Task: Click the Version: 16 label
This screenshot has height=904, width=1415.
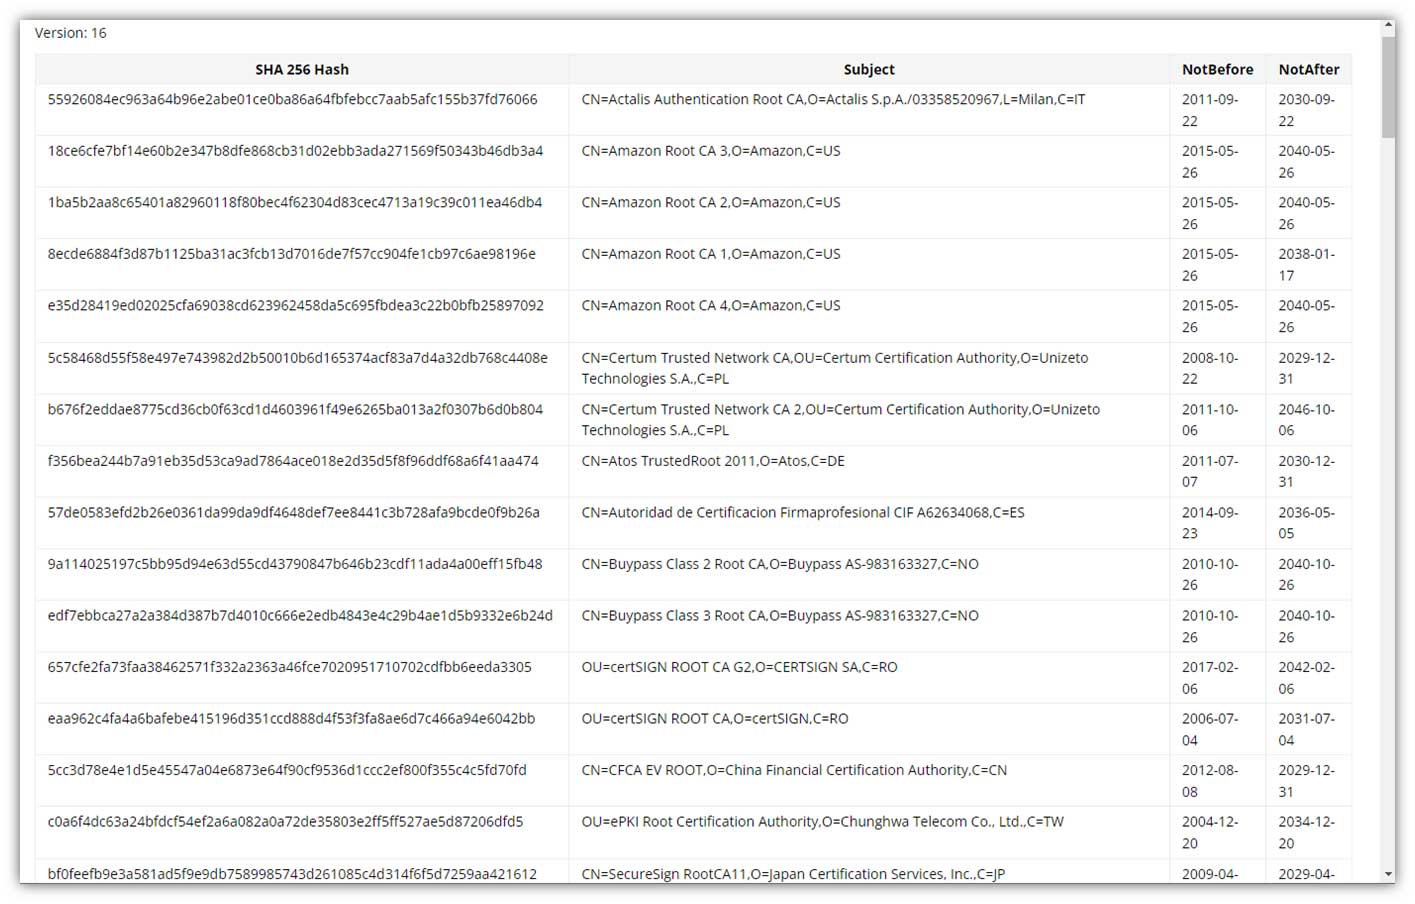Action: coord(69,32)
